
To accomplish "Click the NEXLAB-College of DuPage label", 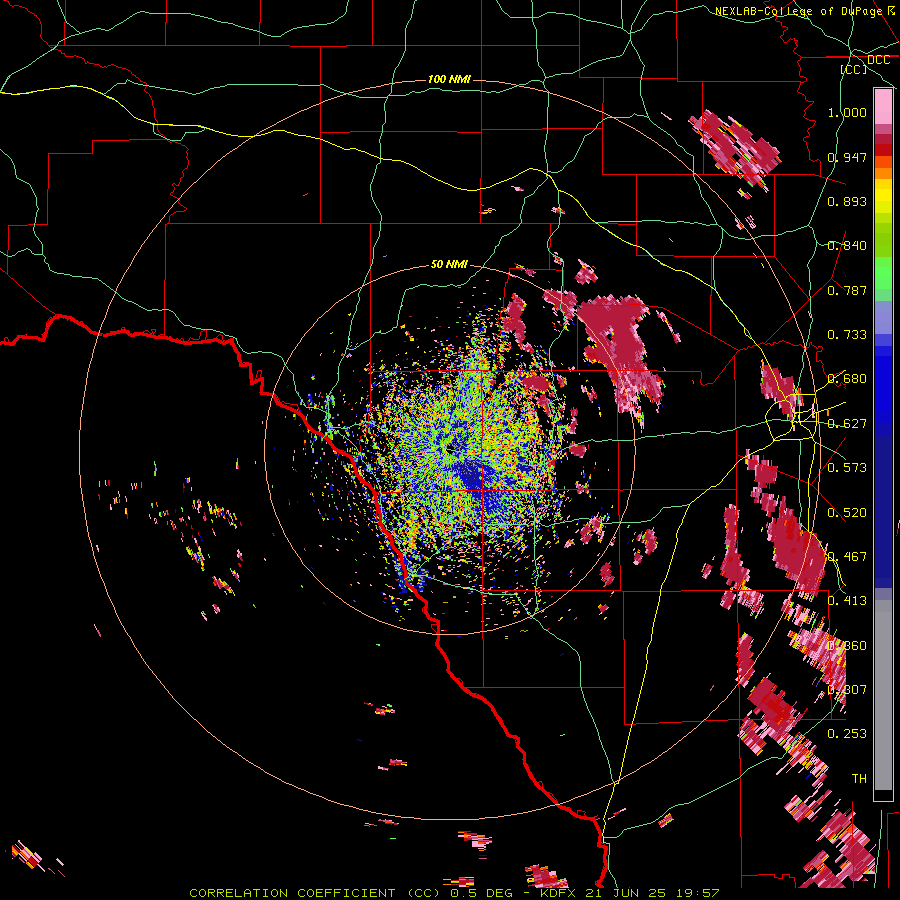I will 798,11.
